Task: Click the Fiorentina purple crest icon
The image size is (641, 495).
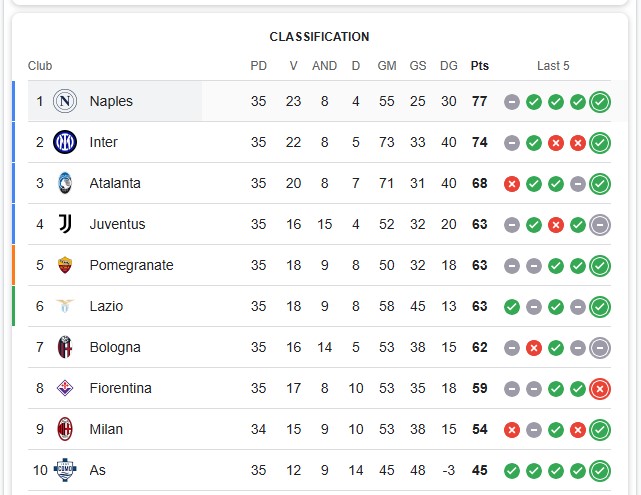Action: coord(65,388)
